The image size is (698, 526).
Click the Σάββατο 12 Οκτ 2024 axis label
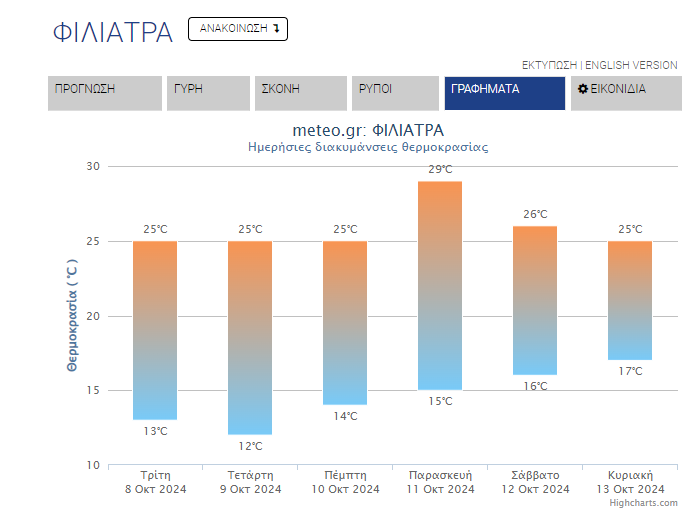pyautogui.click(x=535, y=482)
